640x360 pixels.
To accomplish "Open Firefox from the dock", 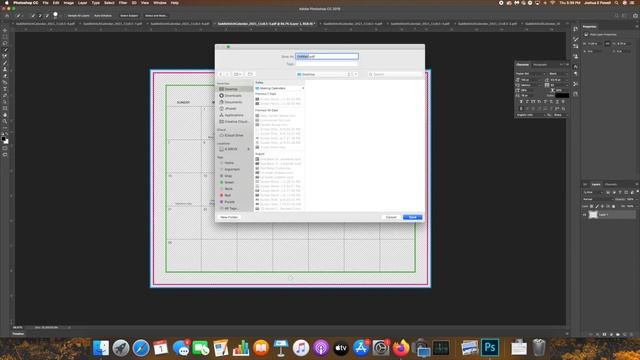I will pos(401,348).
